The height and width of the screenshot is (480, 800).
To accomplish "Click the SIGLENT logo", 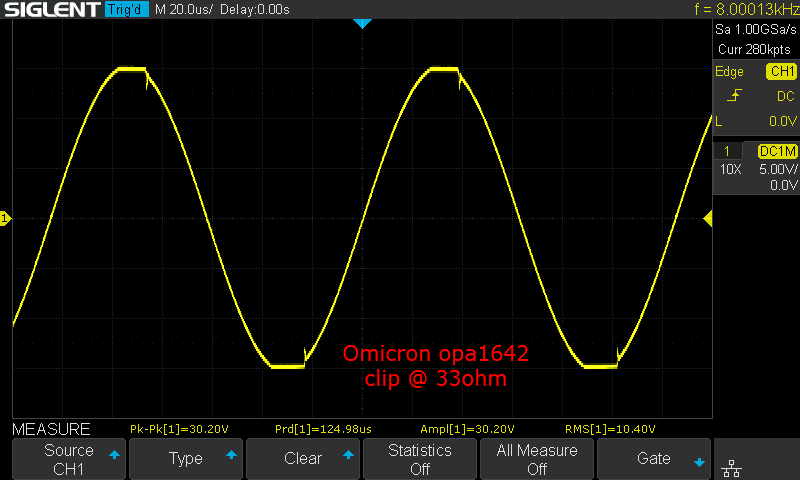I will 52,9.
